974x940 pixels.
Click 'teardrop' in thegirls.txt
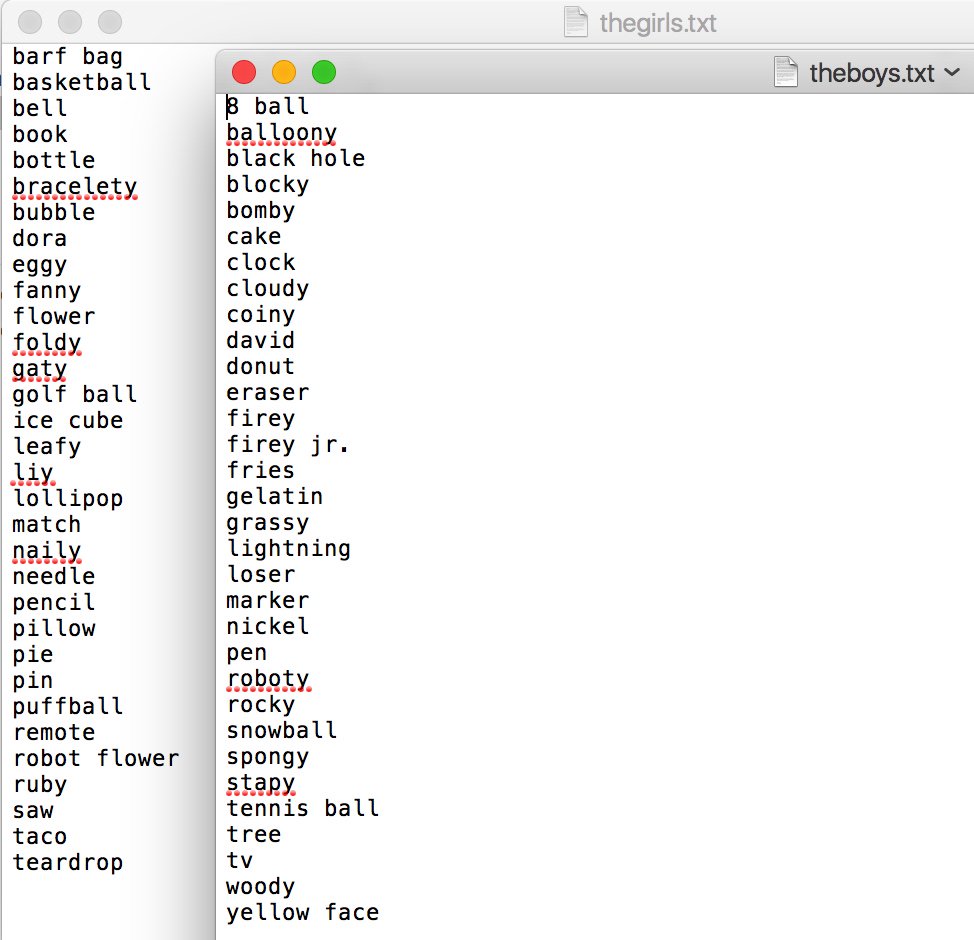(68, 863)
